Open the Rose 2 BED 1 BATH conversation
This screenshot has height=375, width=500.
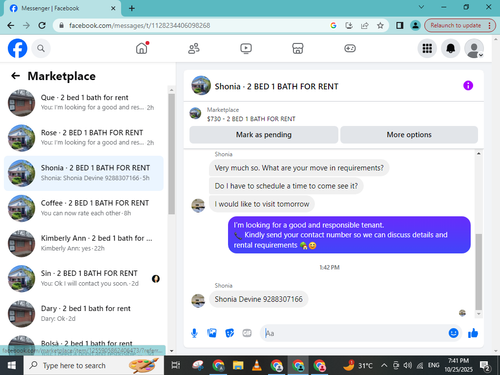pos(83,138)
